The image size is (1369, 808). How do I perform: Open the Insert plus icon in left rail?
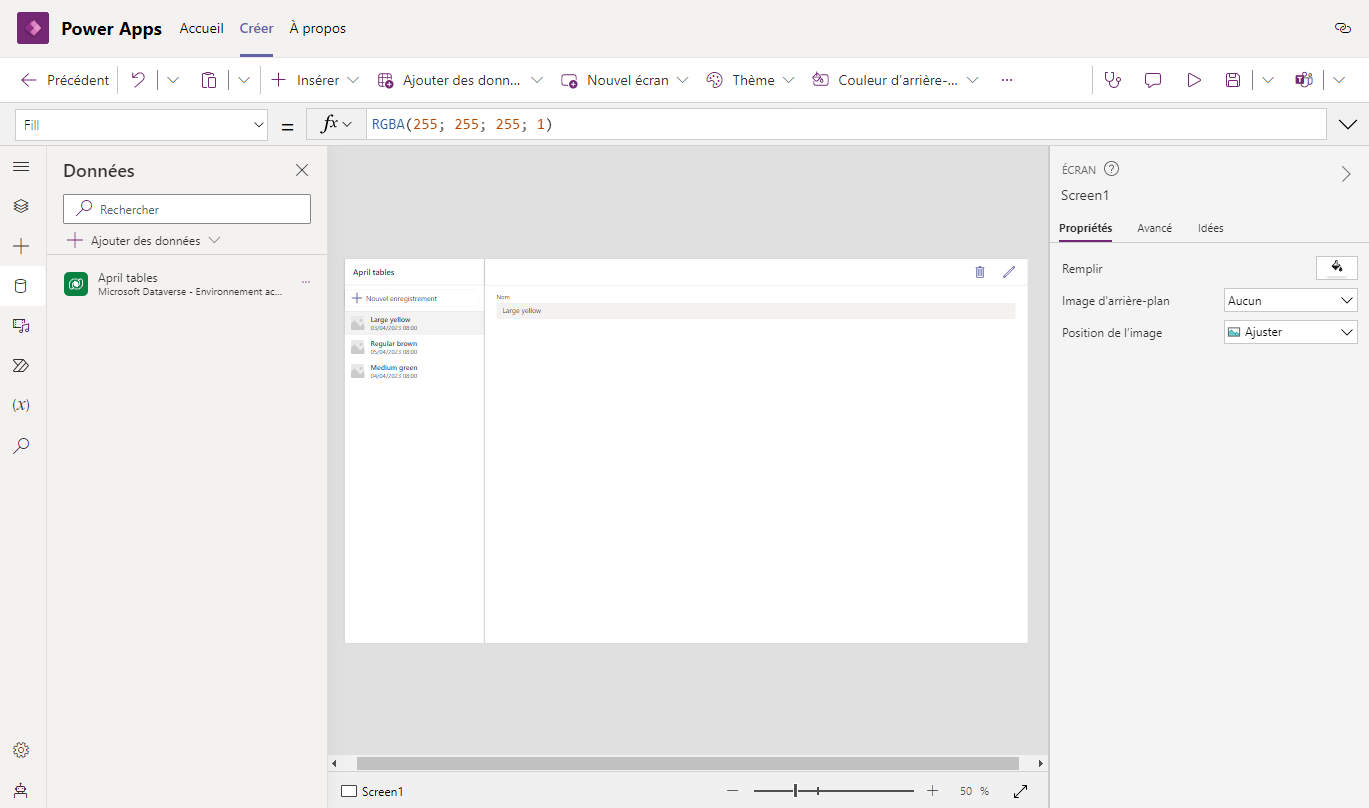21,246
